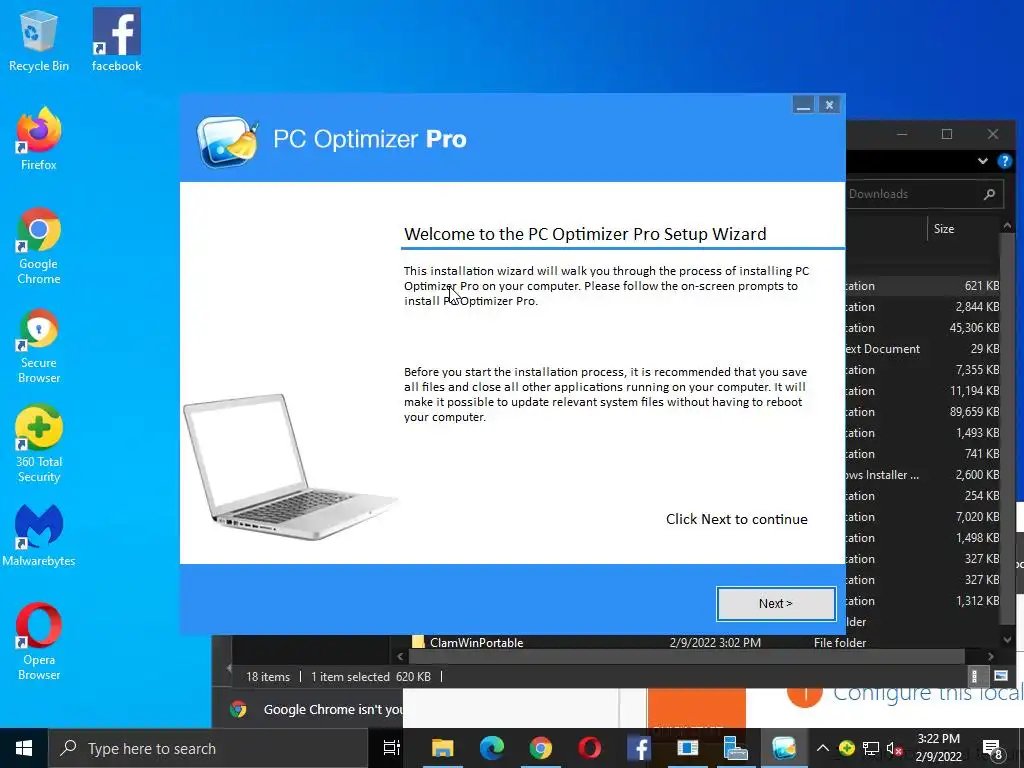Click the Chrome icon in the notification bar
The image size is (1024, 768).
tap(238, 709)
